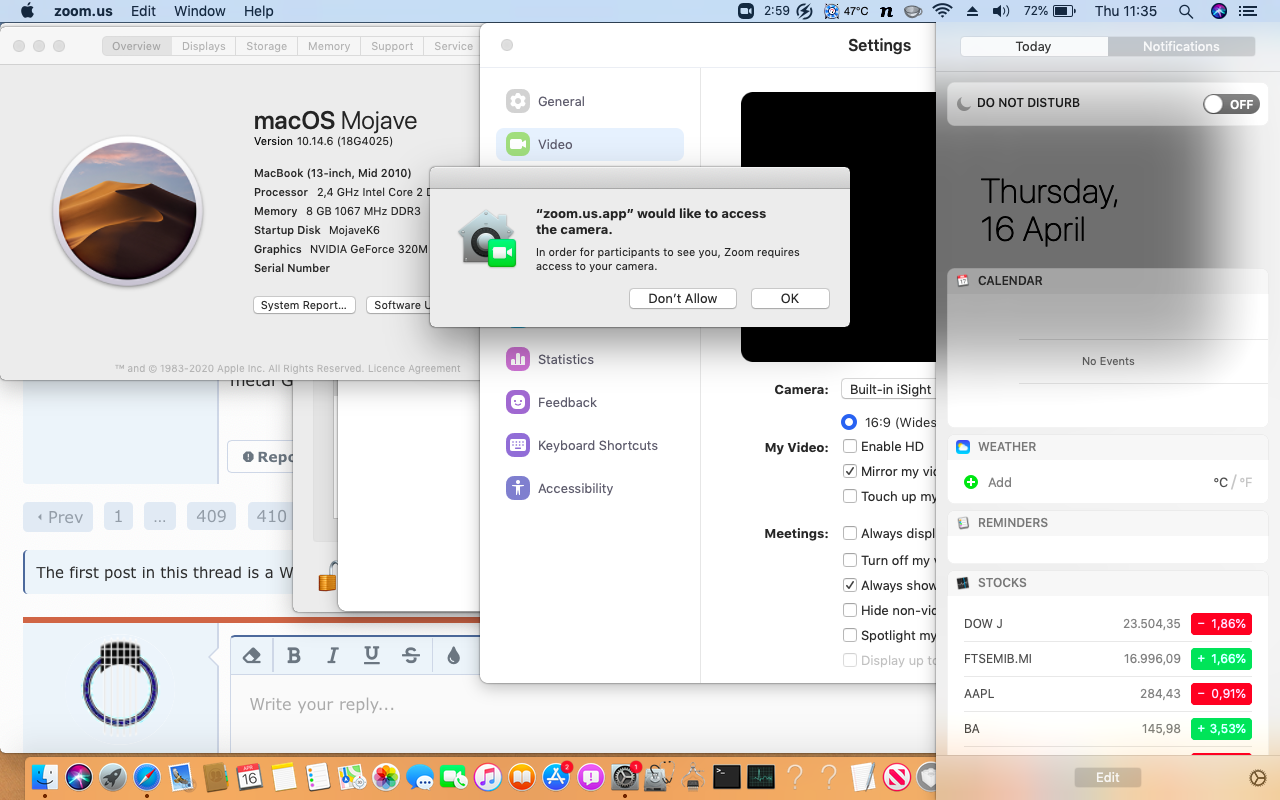Check the Turn off my video checkbox

click(x=850, y=560)
